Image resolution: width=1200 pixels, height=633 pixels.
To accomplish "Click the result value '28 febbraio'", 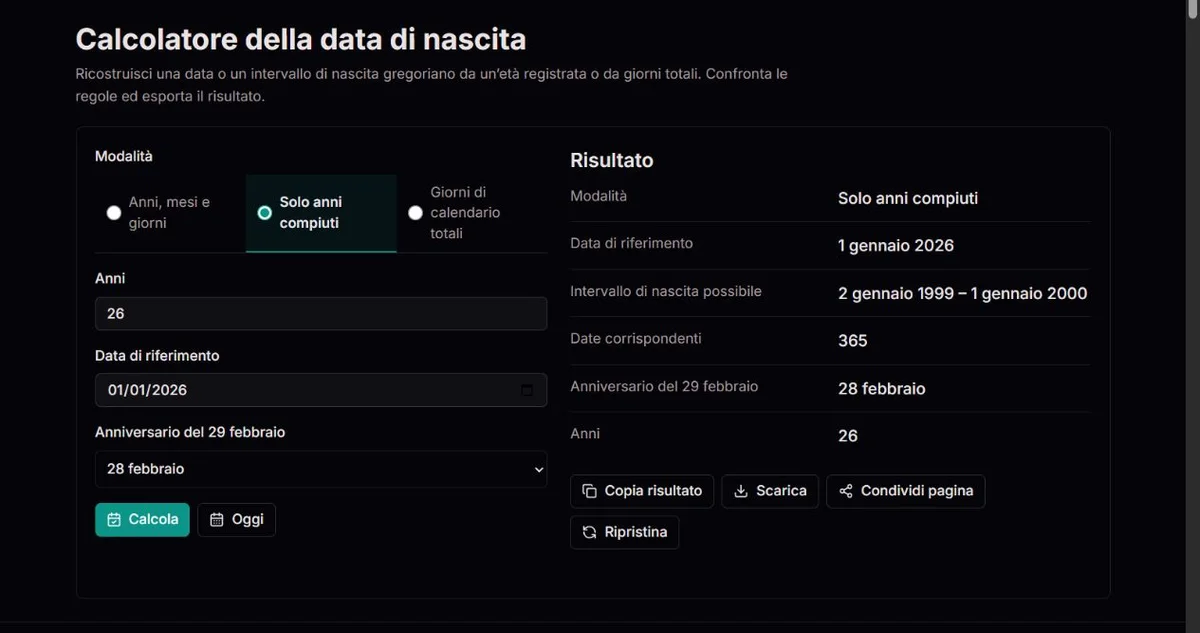I will click(x=882, y=389).
